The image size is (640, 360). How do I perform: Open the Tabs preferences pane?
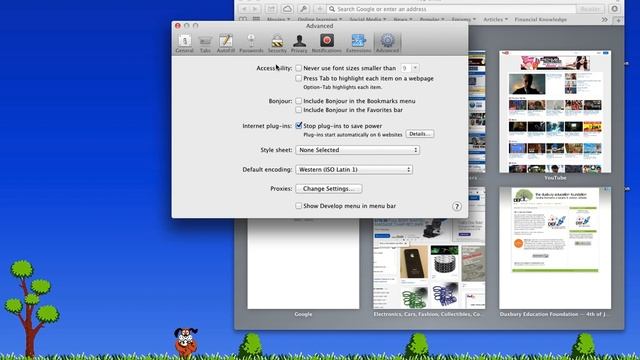click(x=205, y=43)
